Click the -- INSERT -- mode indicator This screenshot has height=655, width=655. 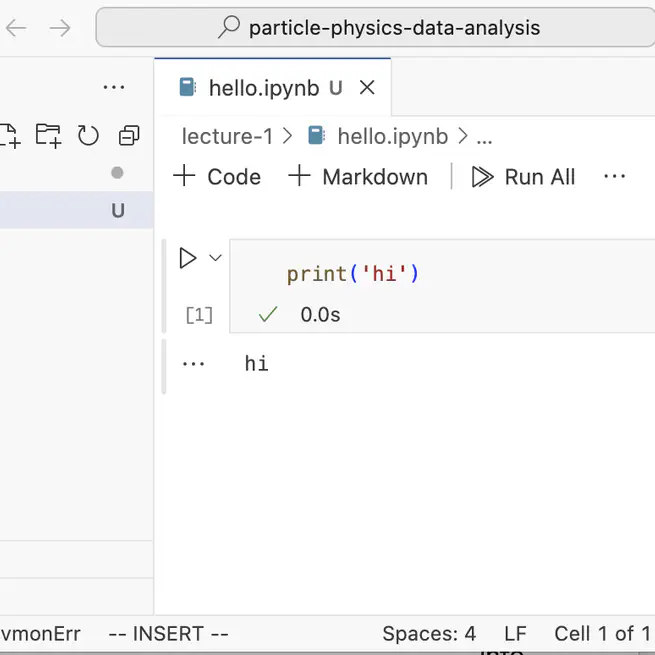[168, 634]
